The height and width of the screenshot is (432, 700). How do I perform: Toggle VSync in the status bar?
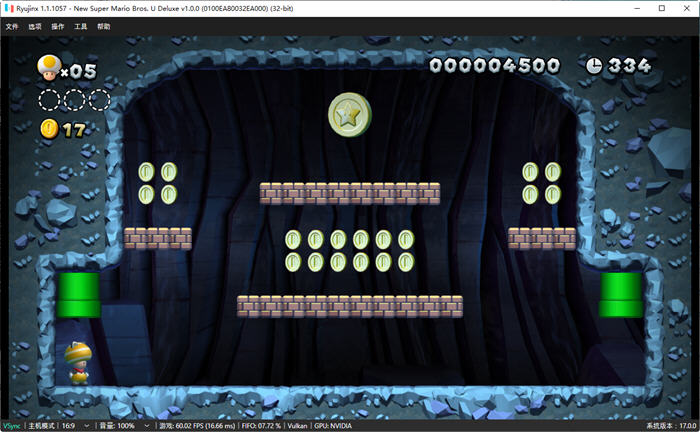pos(12,426)
